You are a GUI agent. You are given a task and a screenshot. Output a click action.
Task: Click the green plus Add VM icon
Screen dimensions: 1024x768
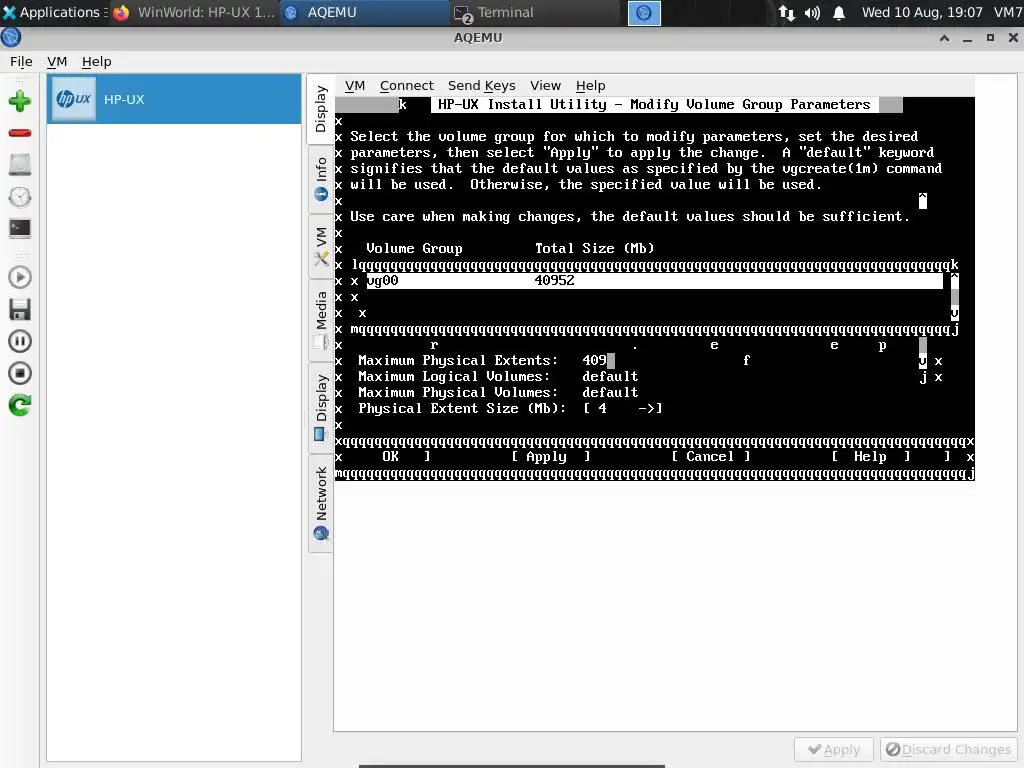(x=20, y=101)
